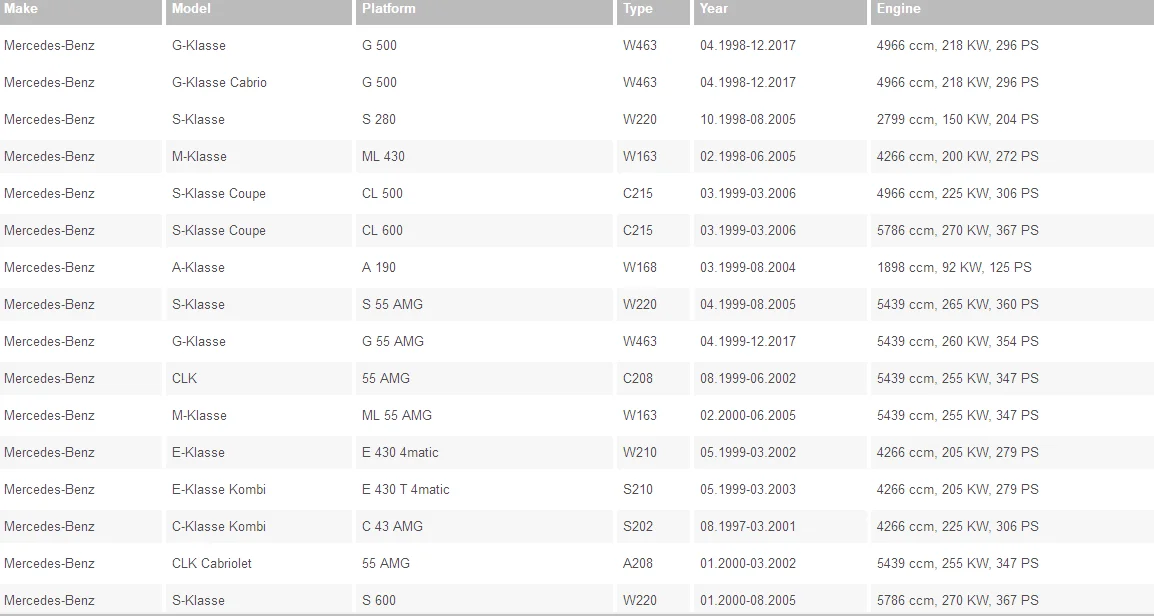Select the CL 600 row platform
Viewport: 1154px width, 616px height.
[484, 230]
